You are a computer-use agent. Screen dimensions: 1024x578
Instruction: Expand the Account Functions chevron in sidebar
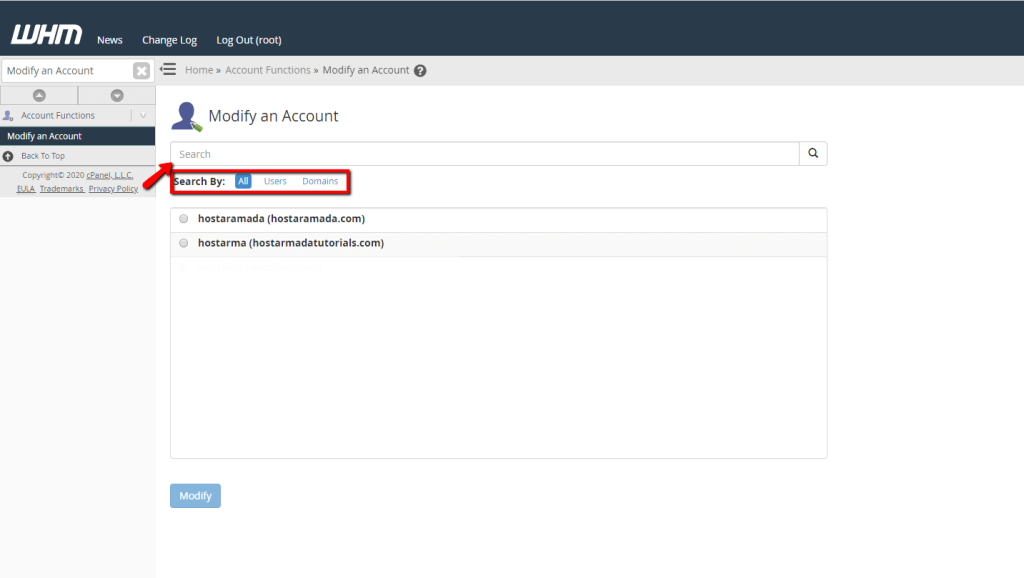142,114
